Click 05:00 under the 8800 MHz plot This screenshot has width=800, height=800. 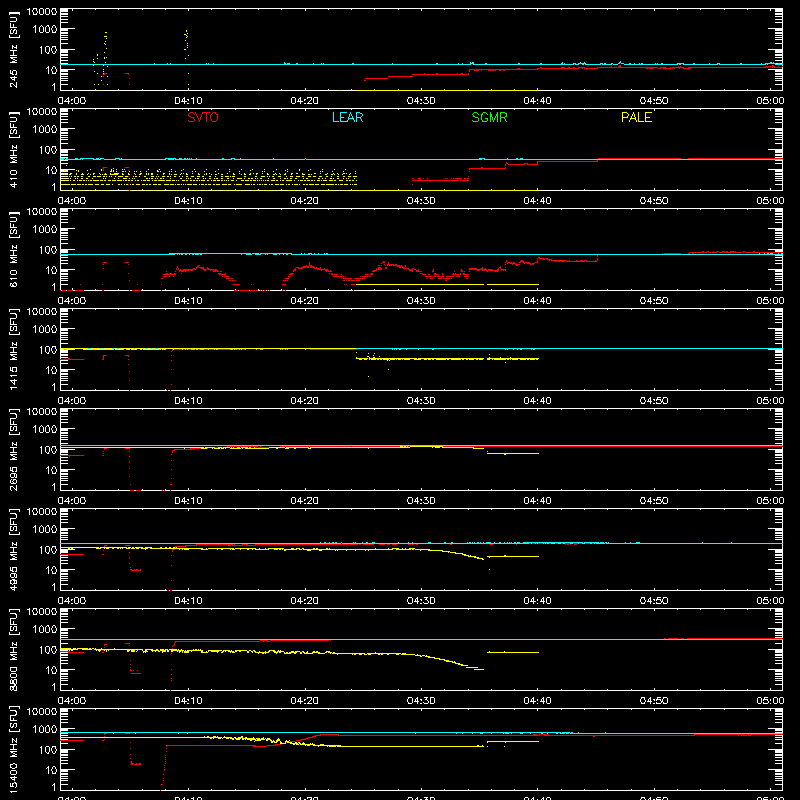click(770, 701)
